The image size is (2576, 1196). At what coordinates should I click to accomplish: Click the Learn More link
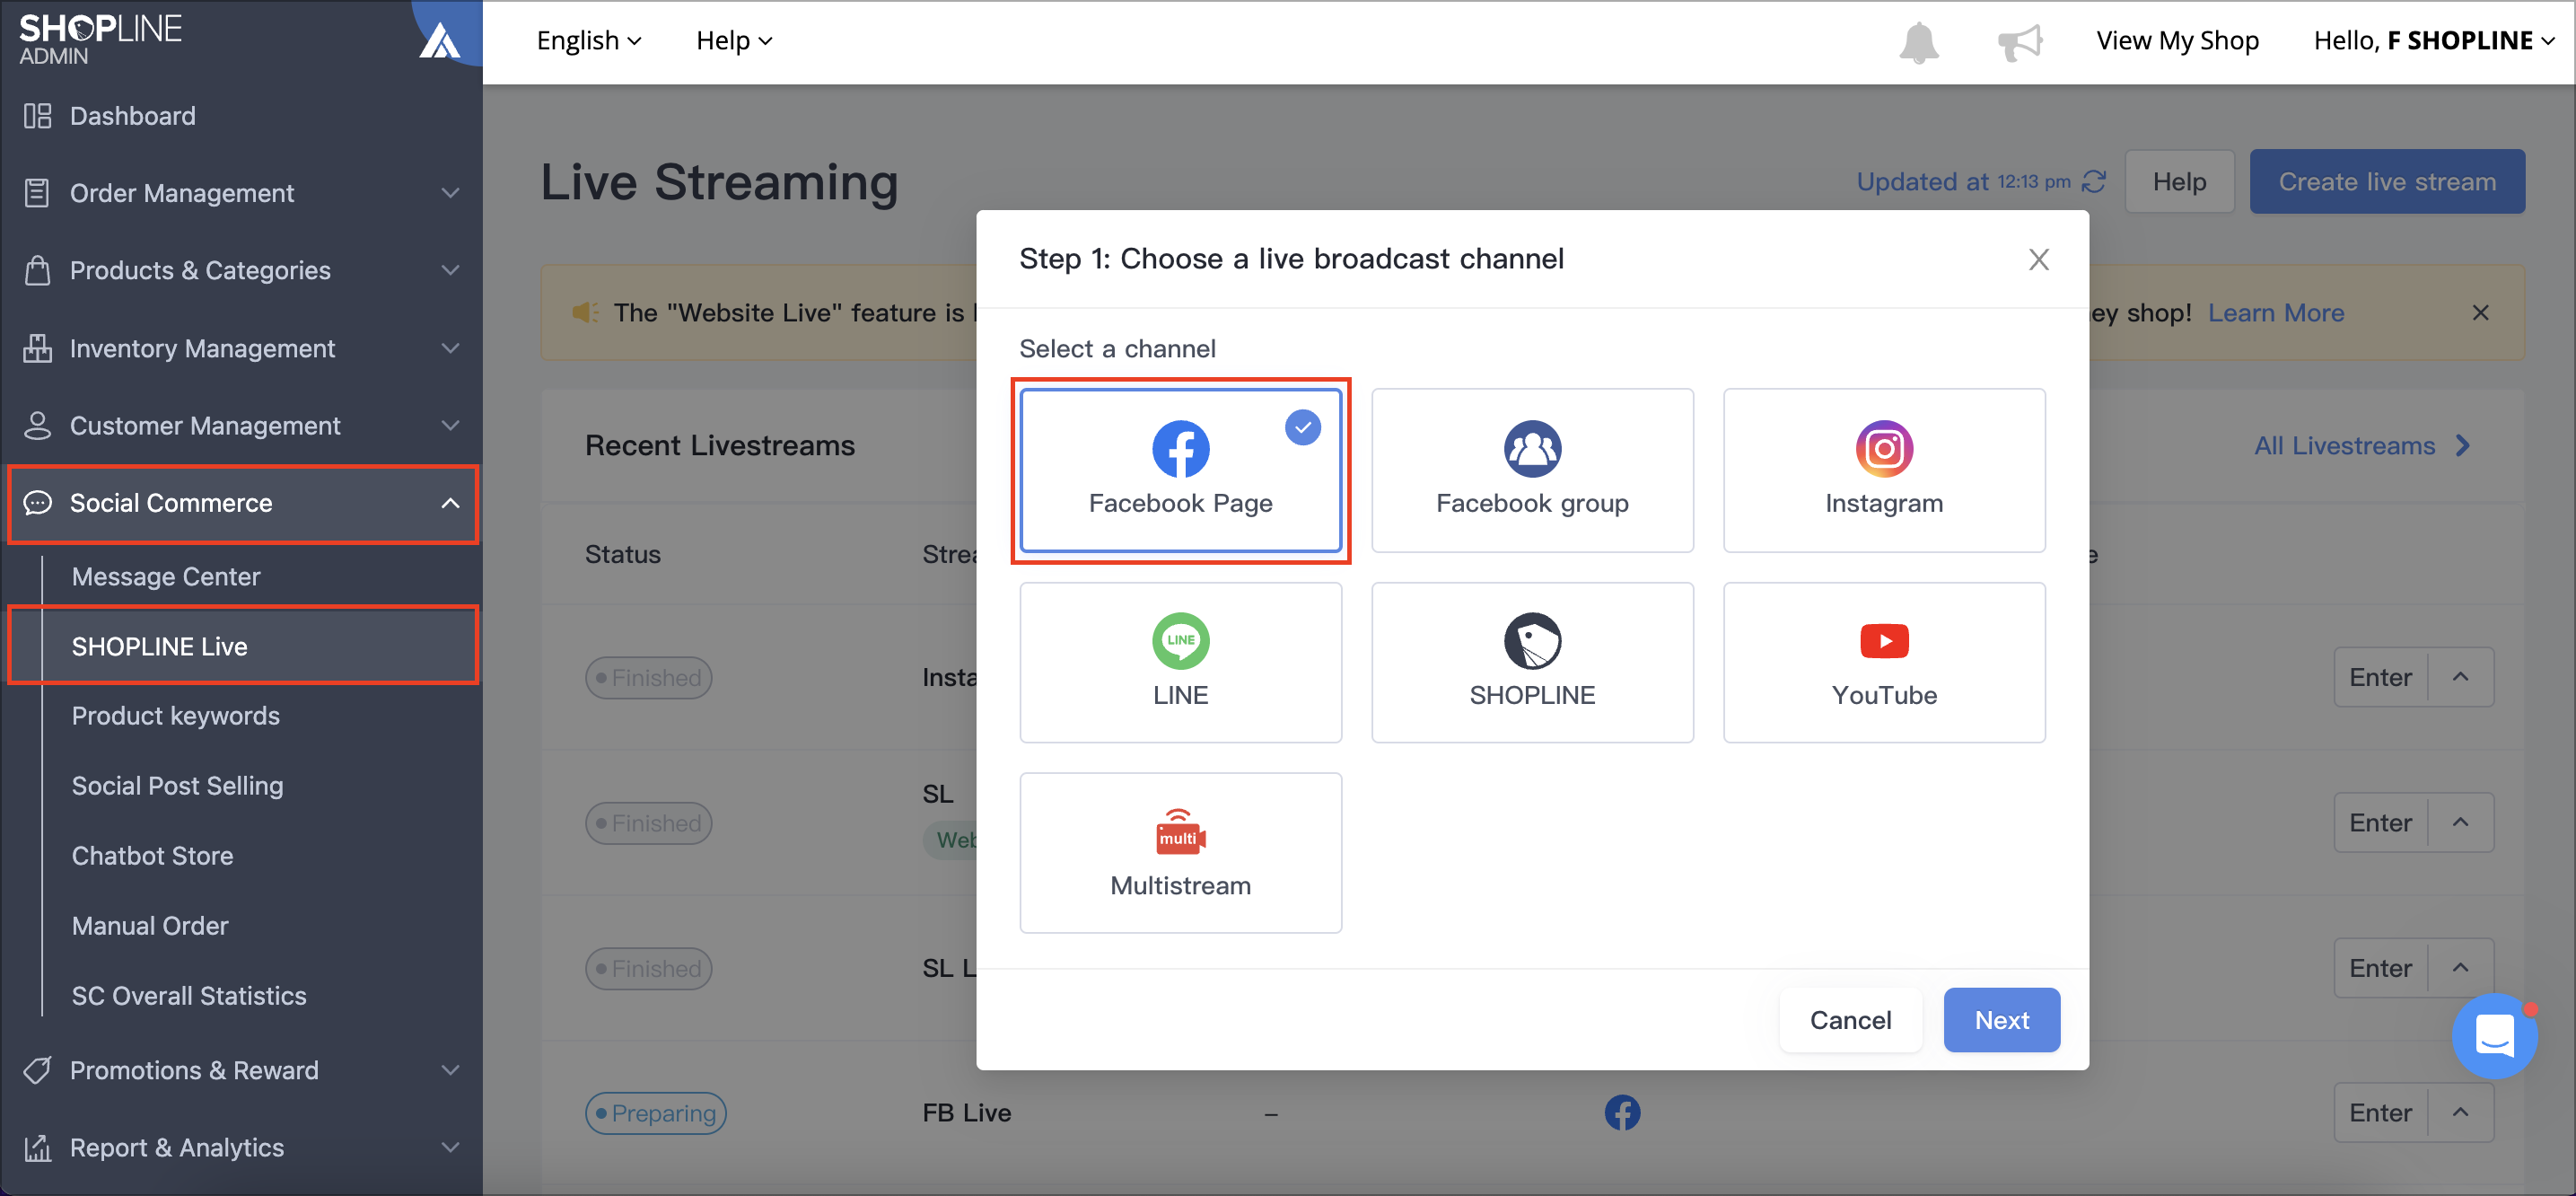click(2276, 313)
